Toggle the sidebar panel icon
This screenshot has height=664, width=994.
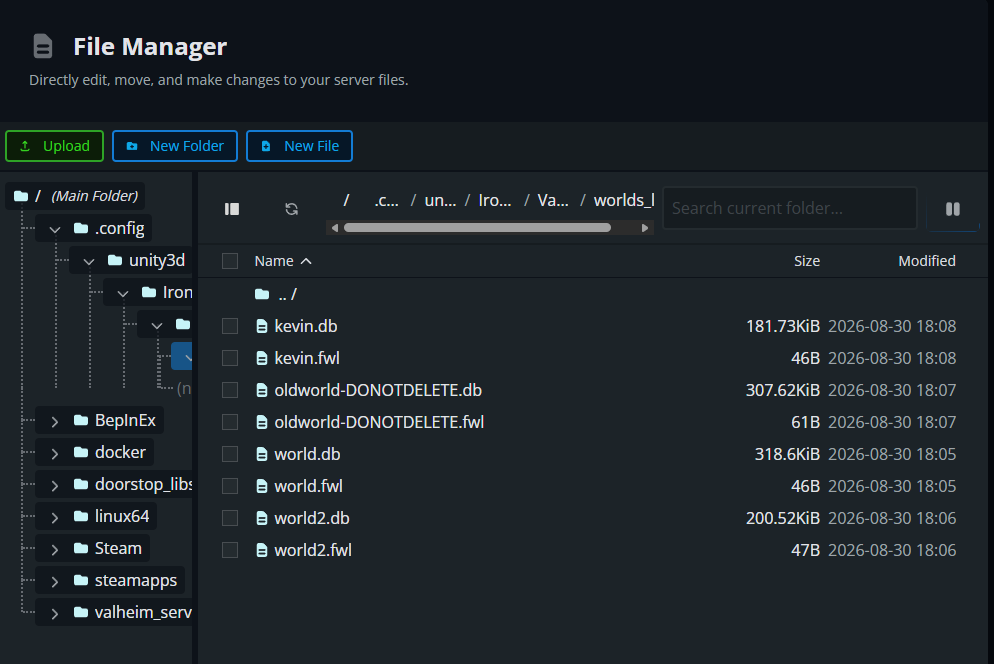(232, 209)
